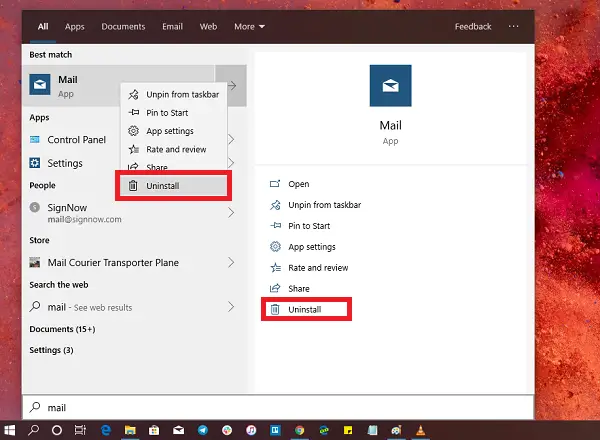Open Cortana circle icon on taskbar
Viewport: 600px width, 440px height.
(57, 430)
